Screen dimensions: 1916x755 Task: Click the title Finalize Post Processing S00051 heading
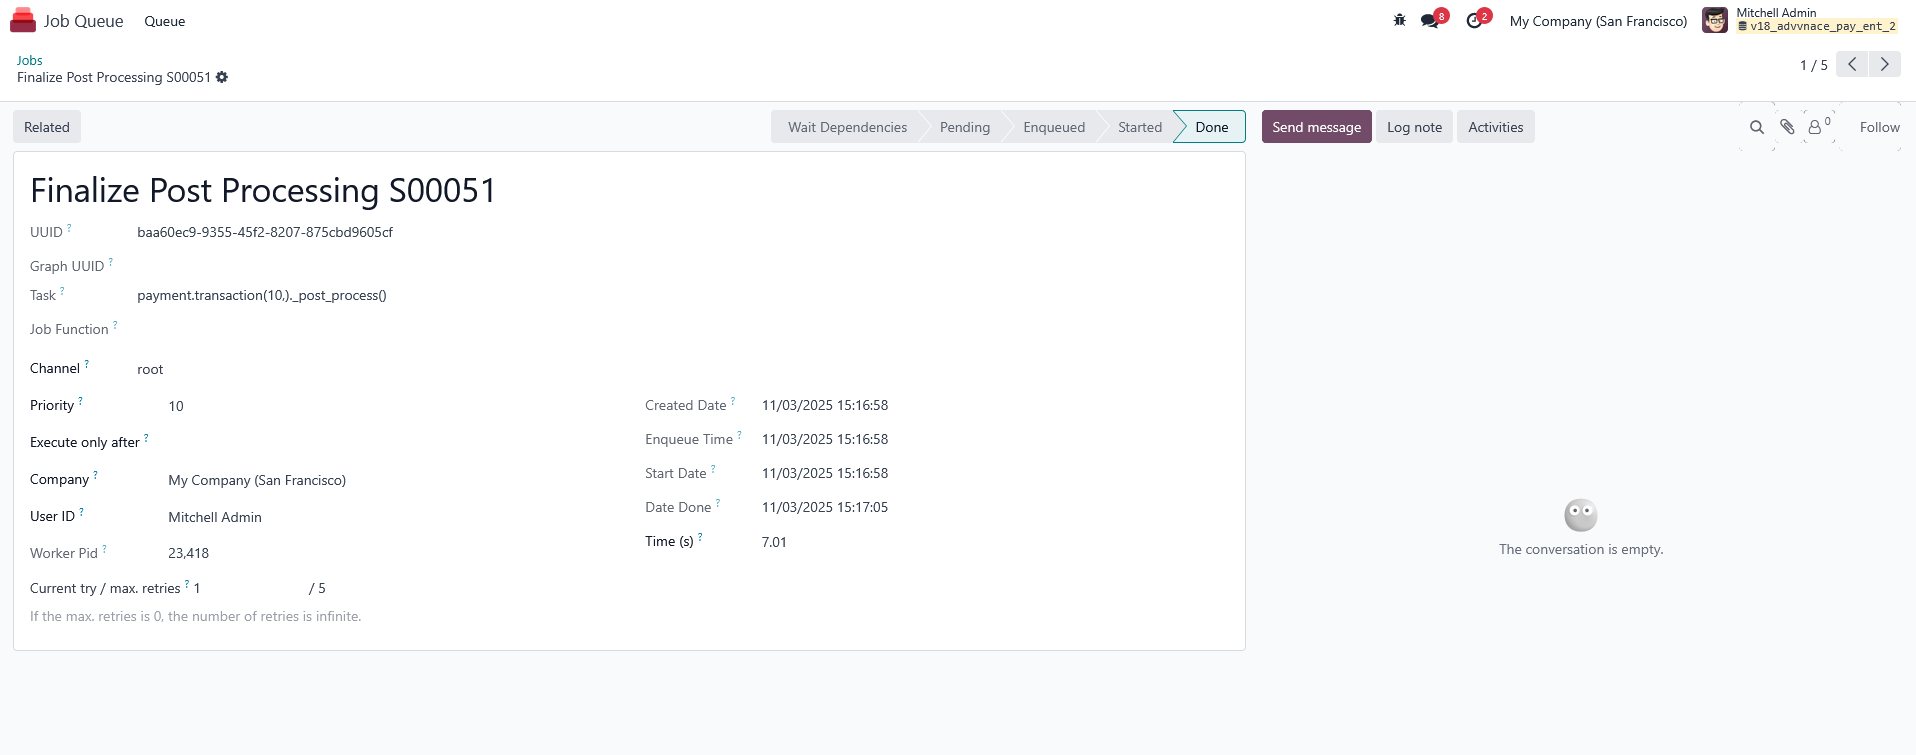pyautogui.click(x=263, y=190)
